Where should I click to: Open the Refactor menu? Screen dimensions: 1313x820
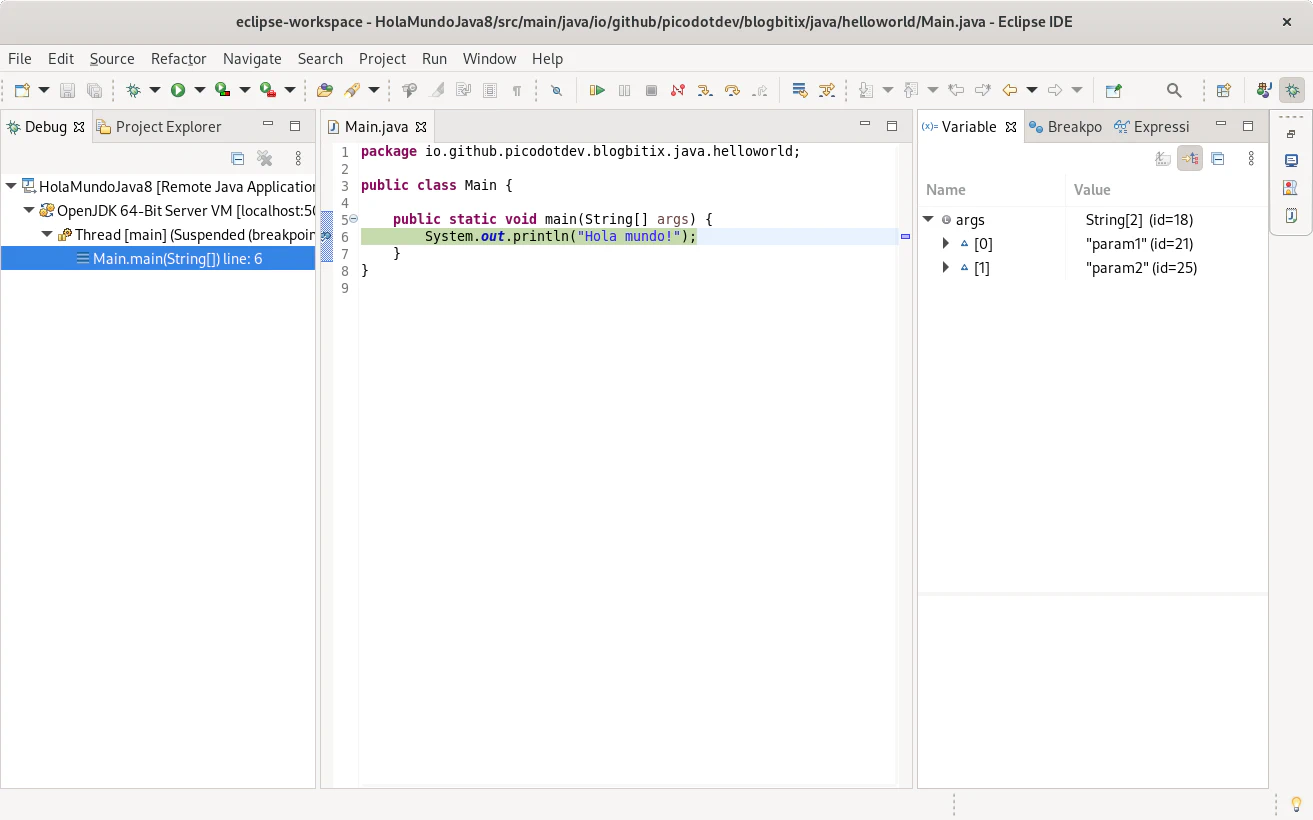pyautogui.click(x=178, y=59)
